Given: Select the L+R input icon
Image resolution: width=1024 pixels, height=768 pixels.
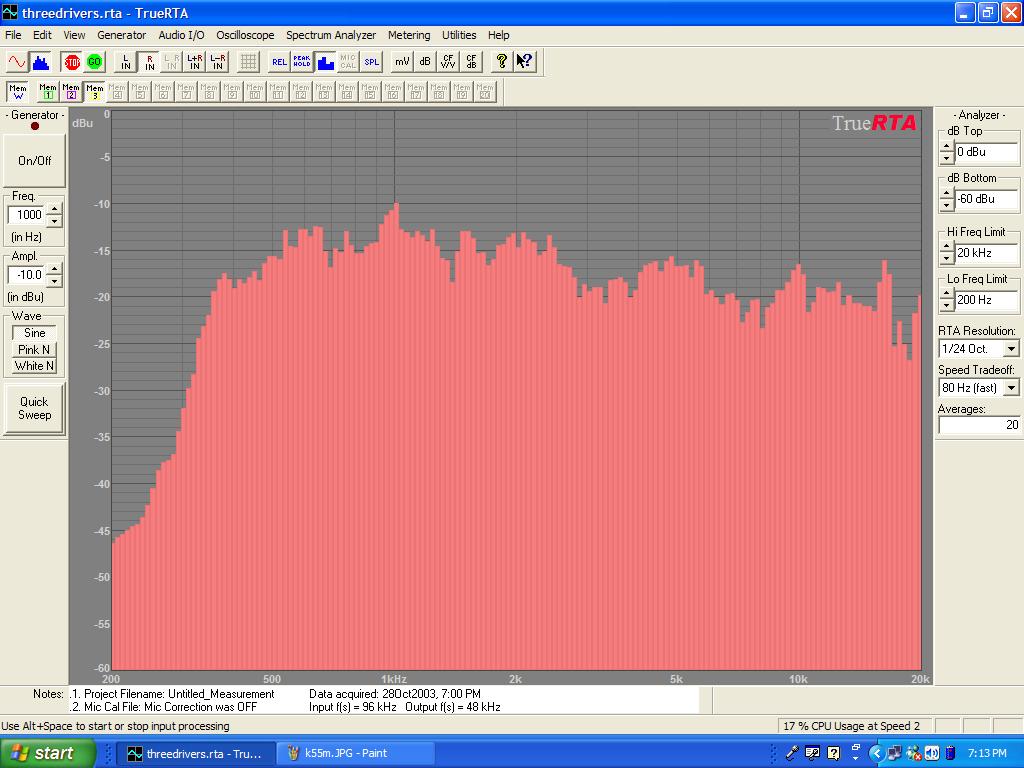Looking at the screenshot, I should (x=195, y=62).
